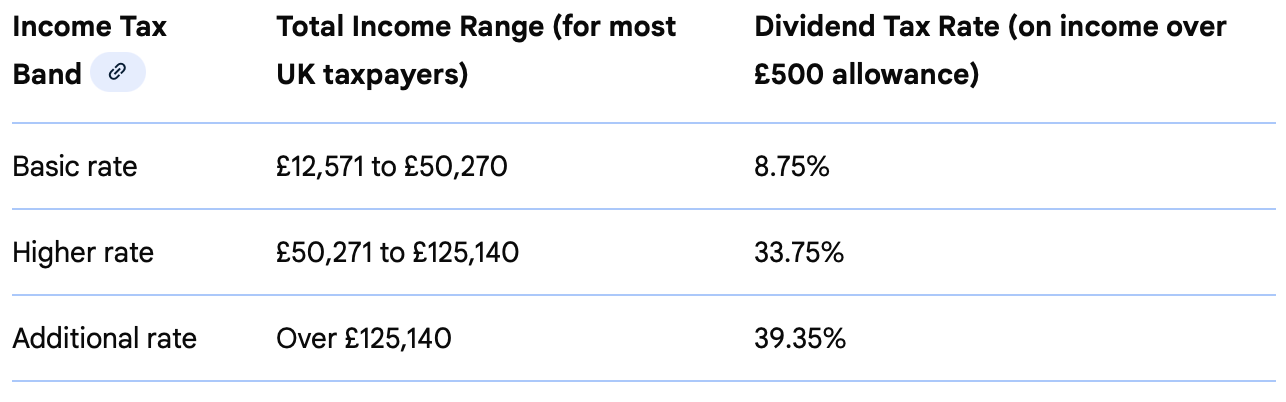Select the 'Basic rate' row label
This screenshot has width=1286, height=402.
point(74,166)
